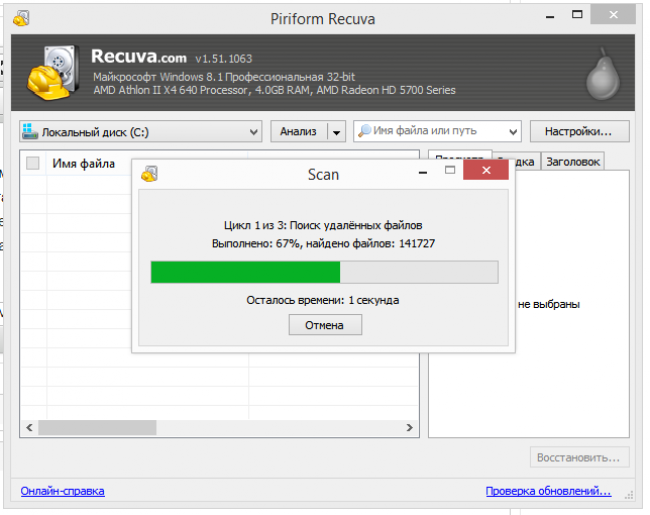650x515 pixels.
Task: Minimize the Scan dialog
Action: [423, 172]
